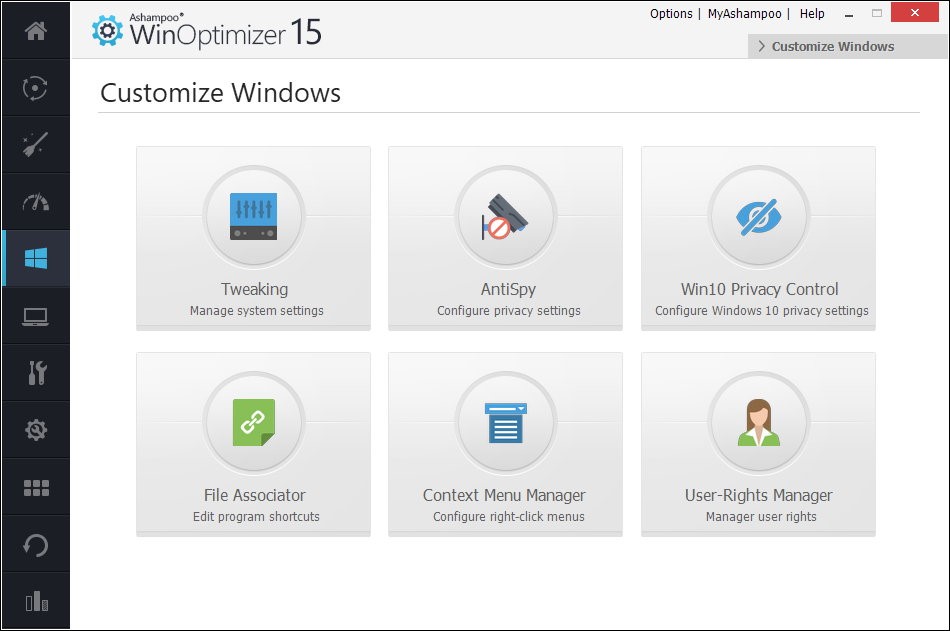Select the speedometer performance sidebar icon
Viewport: 950px width, 631px height.
tap(36, 202)
